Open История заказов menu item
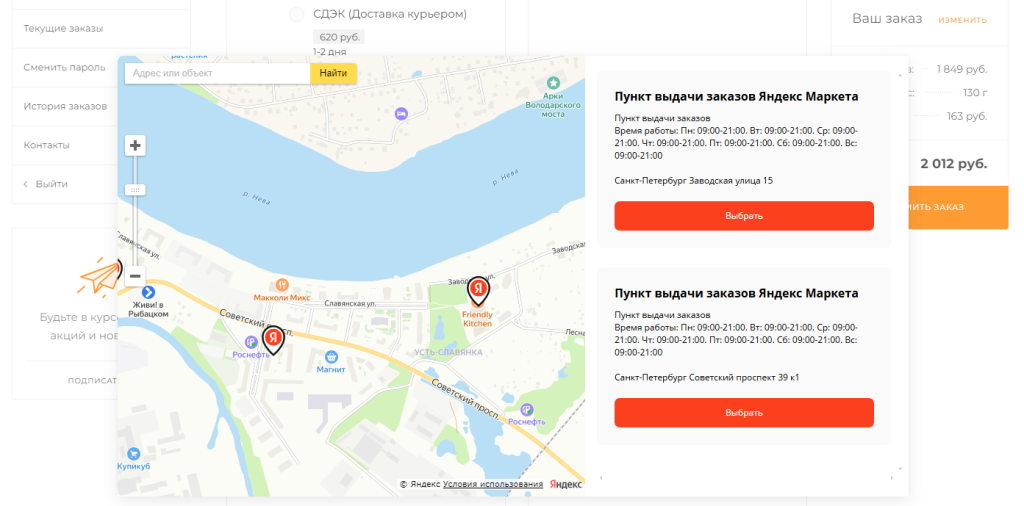1024x506 pixels. [x=65, y=106]
